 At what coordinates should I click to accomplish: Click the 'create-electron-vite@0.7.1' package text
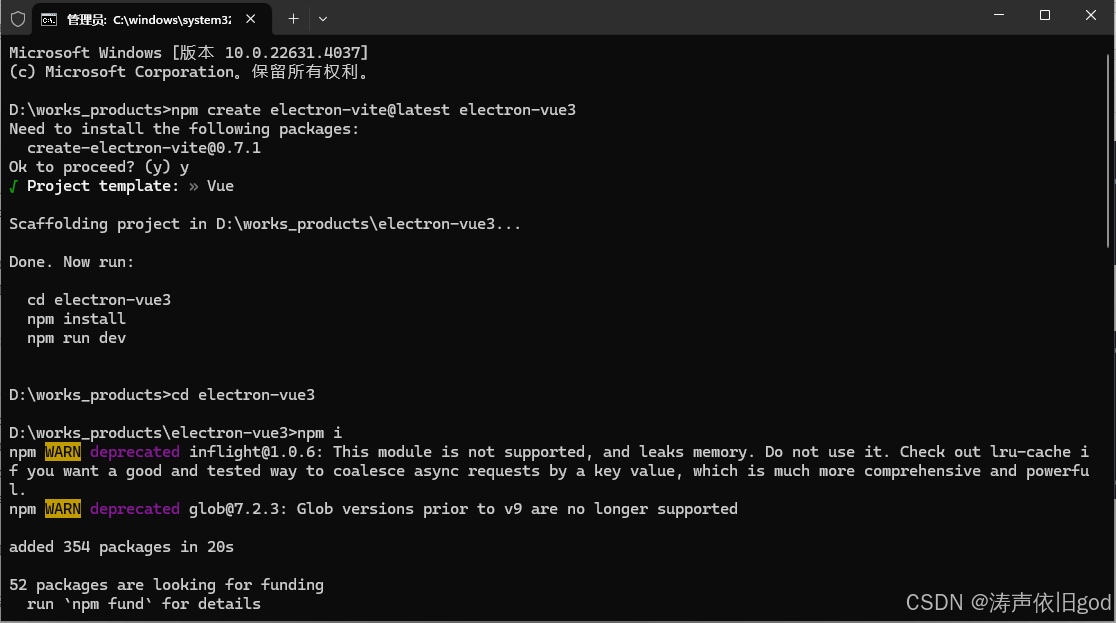tap(144, 148)
